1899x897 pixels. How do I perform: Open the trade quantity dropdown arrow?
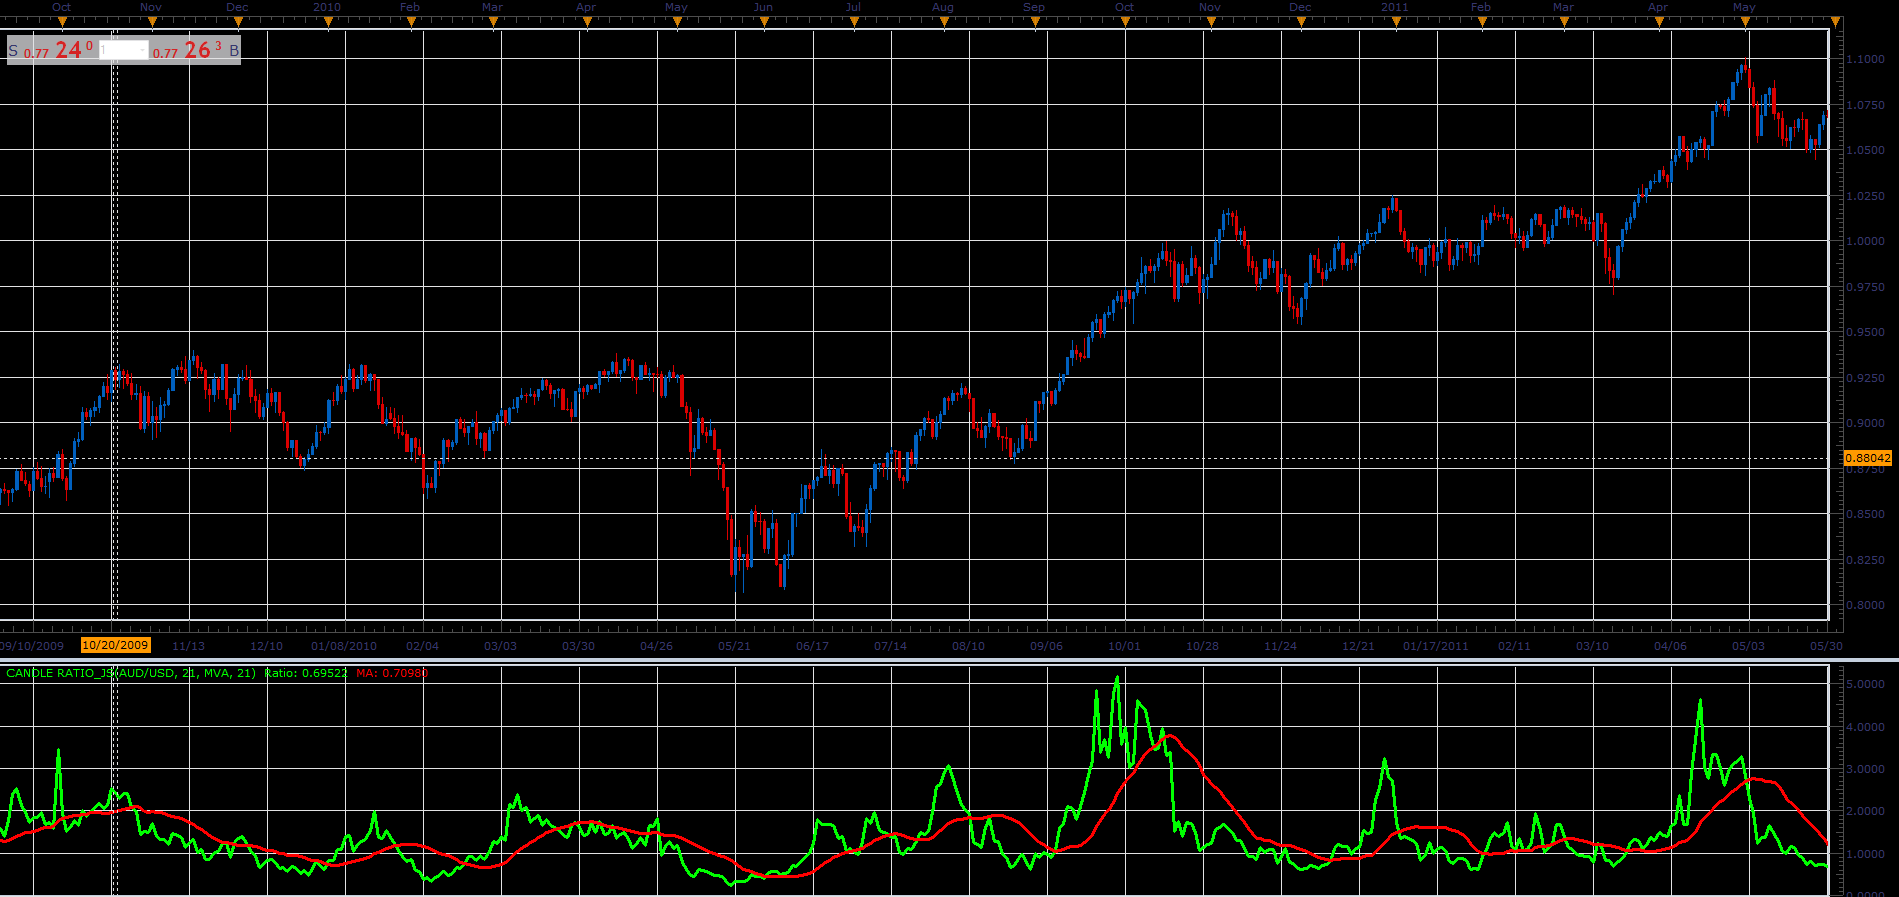pos(143,50)
